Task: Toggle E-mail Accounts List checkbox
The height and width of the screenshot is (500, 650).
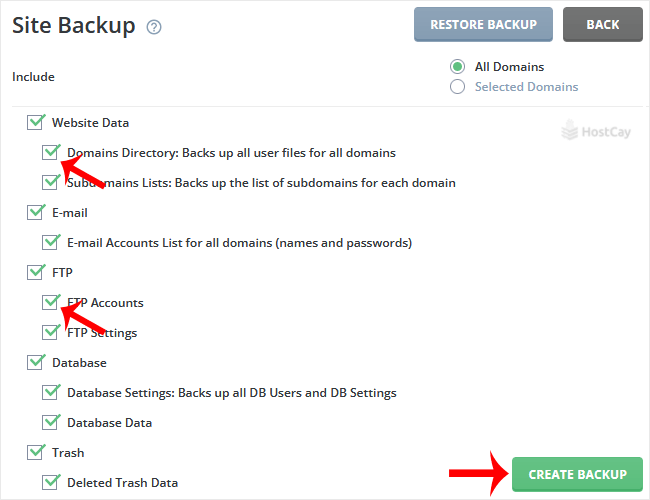Action: coord(50,242)
